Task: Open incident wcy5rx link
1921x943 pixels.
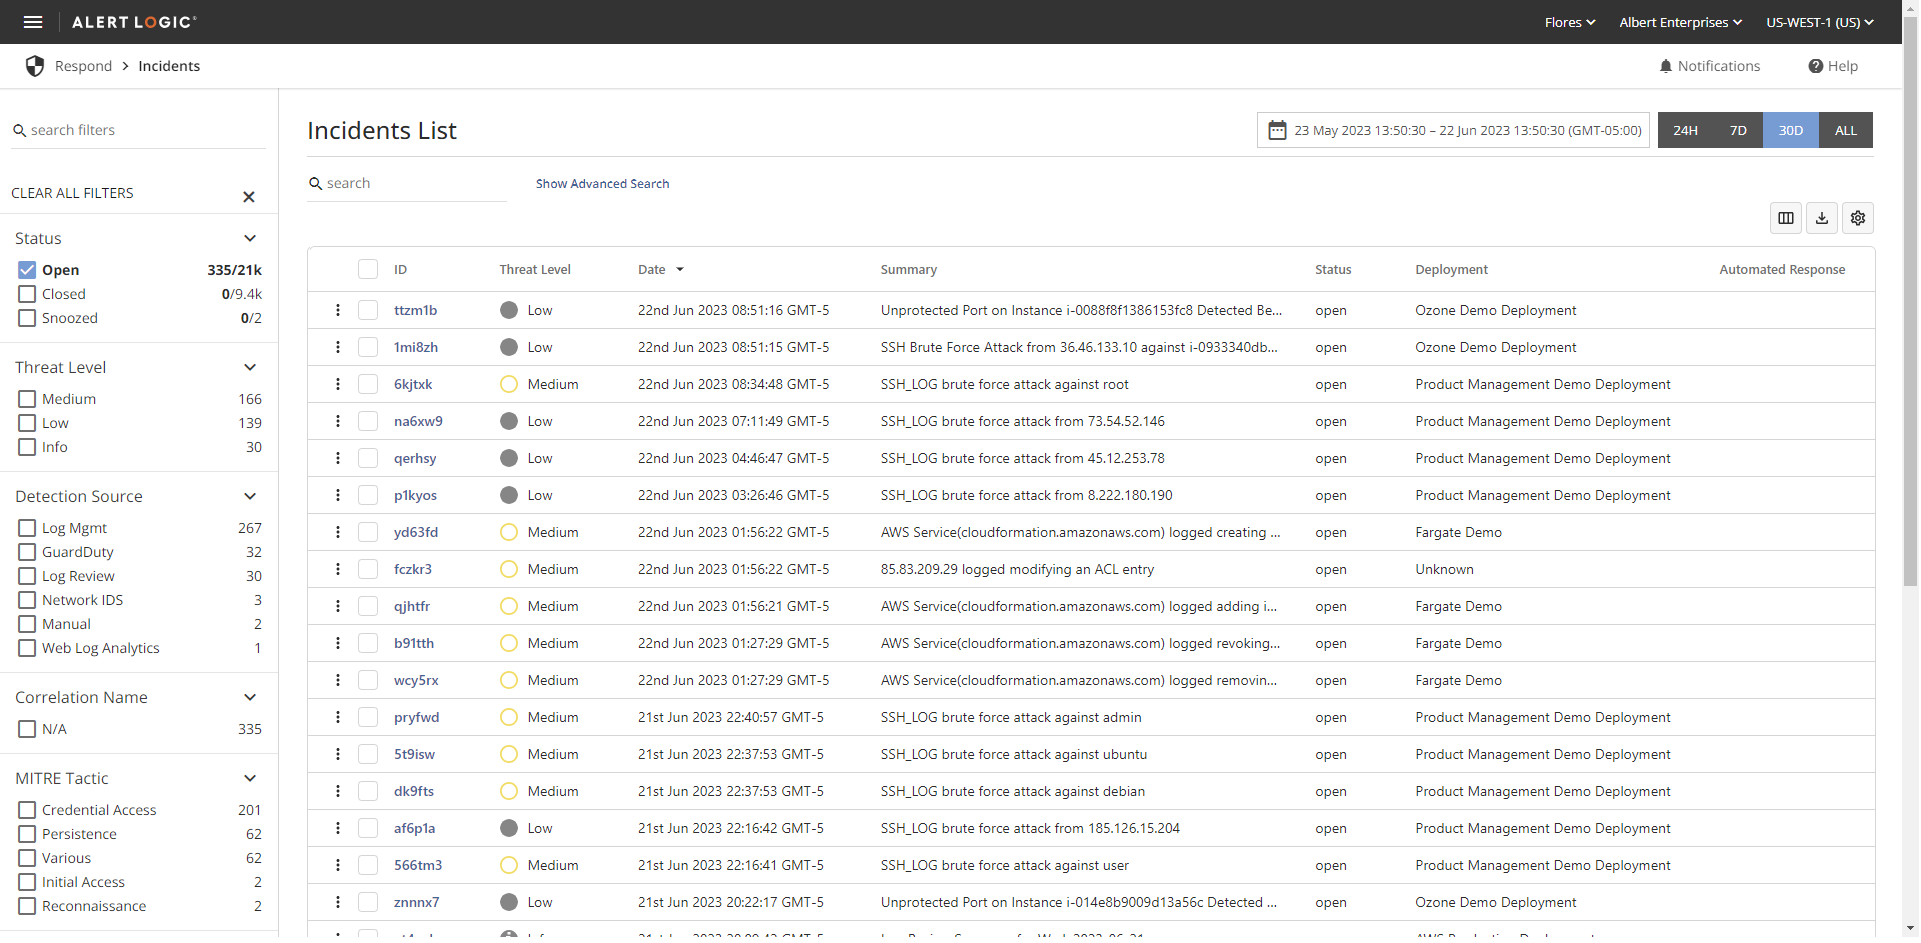Action: coord(416,680)
